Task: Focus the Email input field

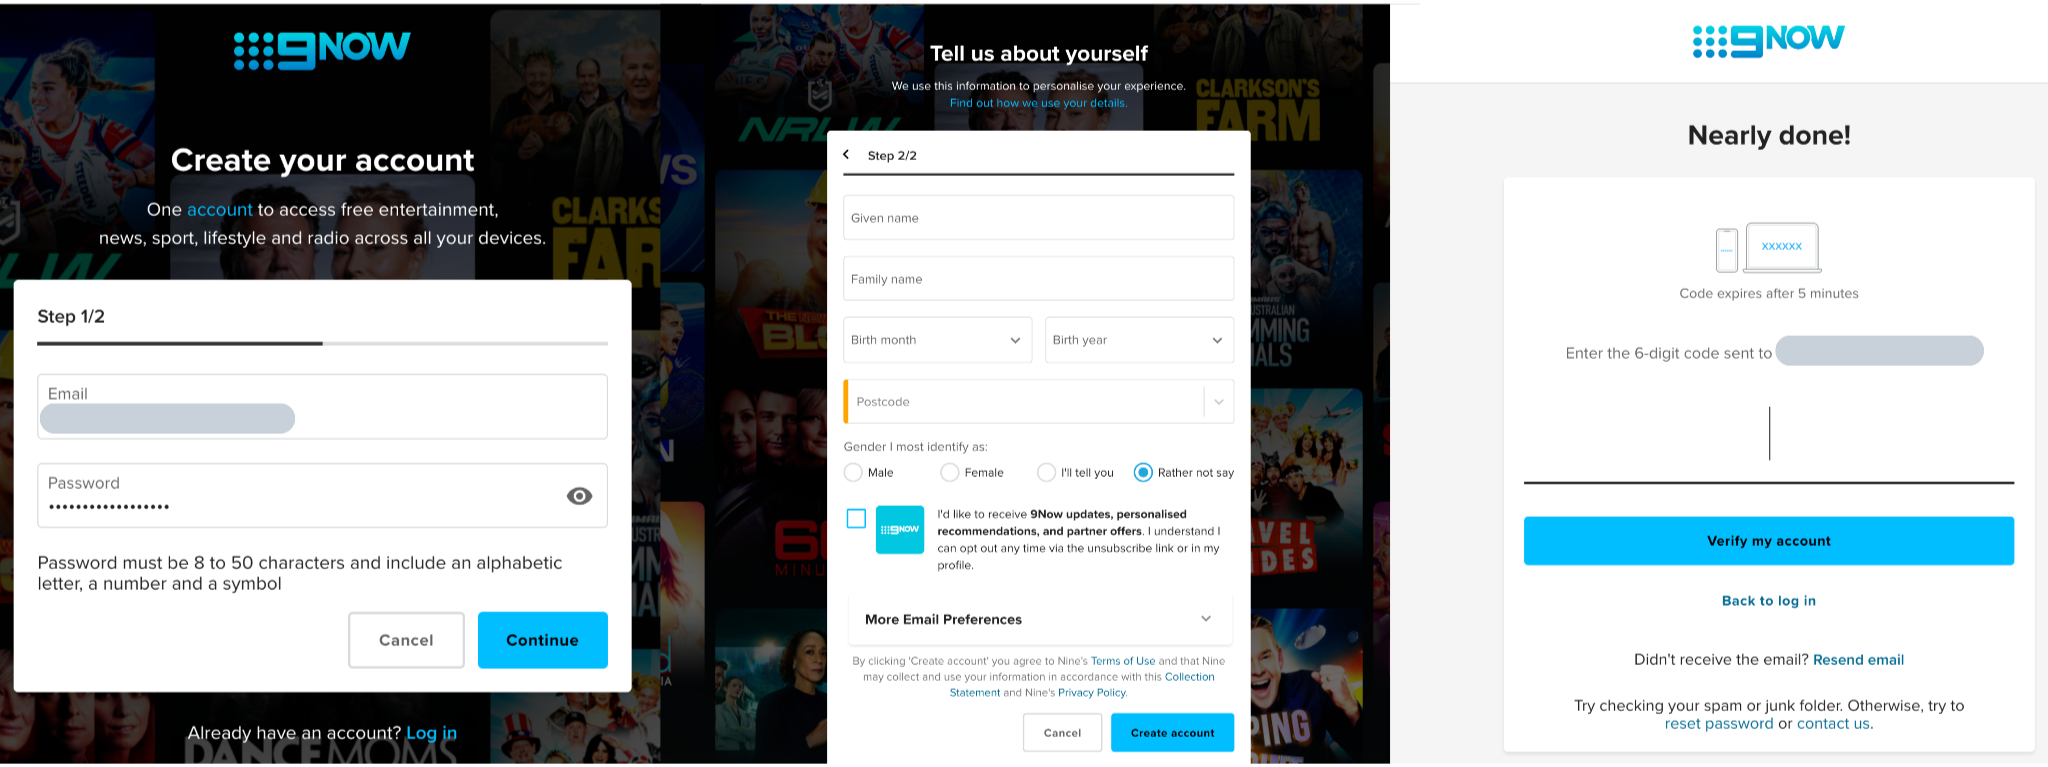Action: 322,407
